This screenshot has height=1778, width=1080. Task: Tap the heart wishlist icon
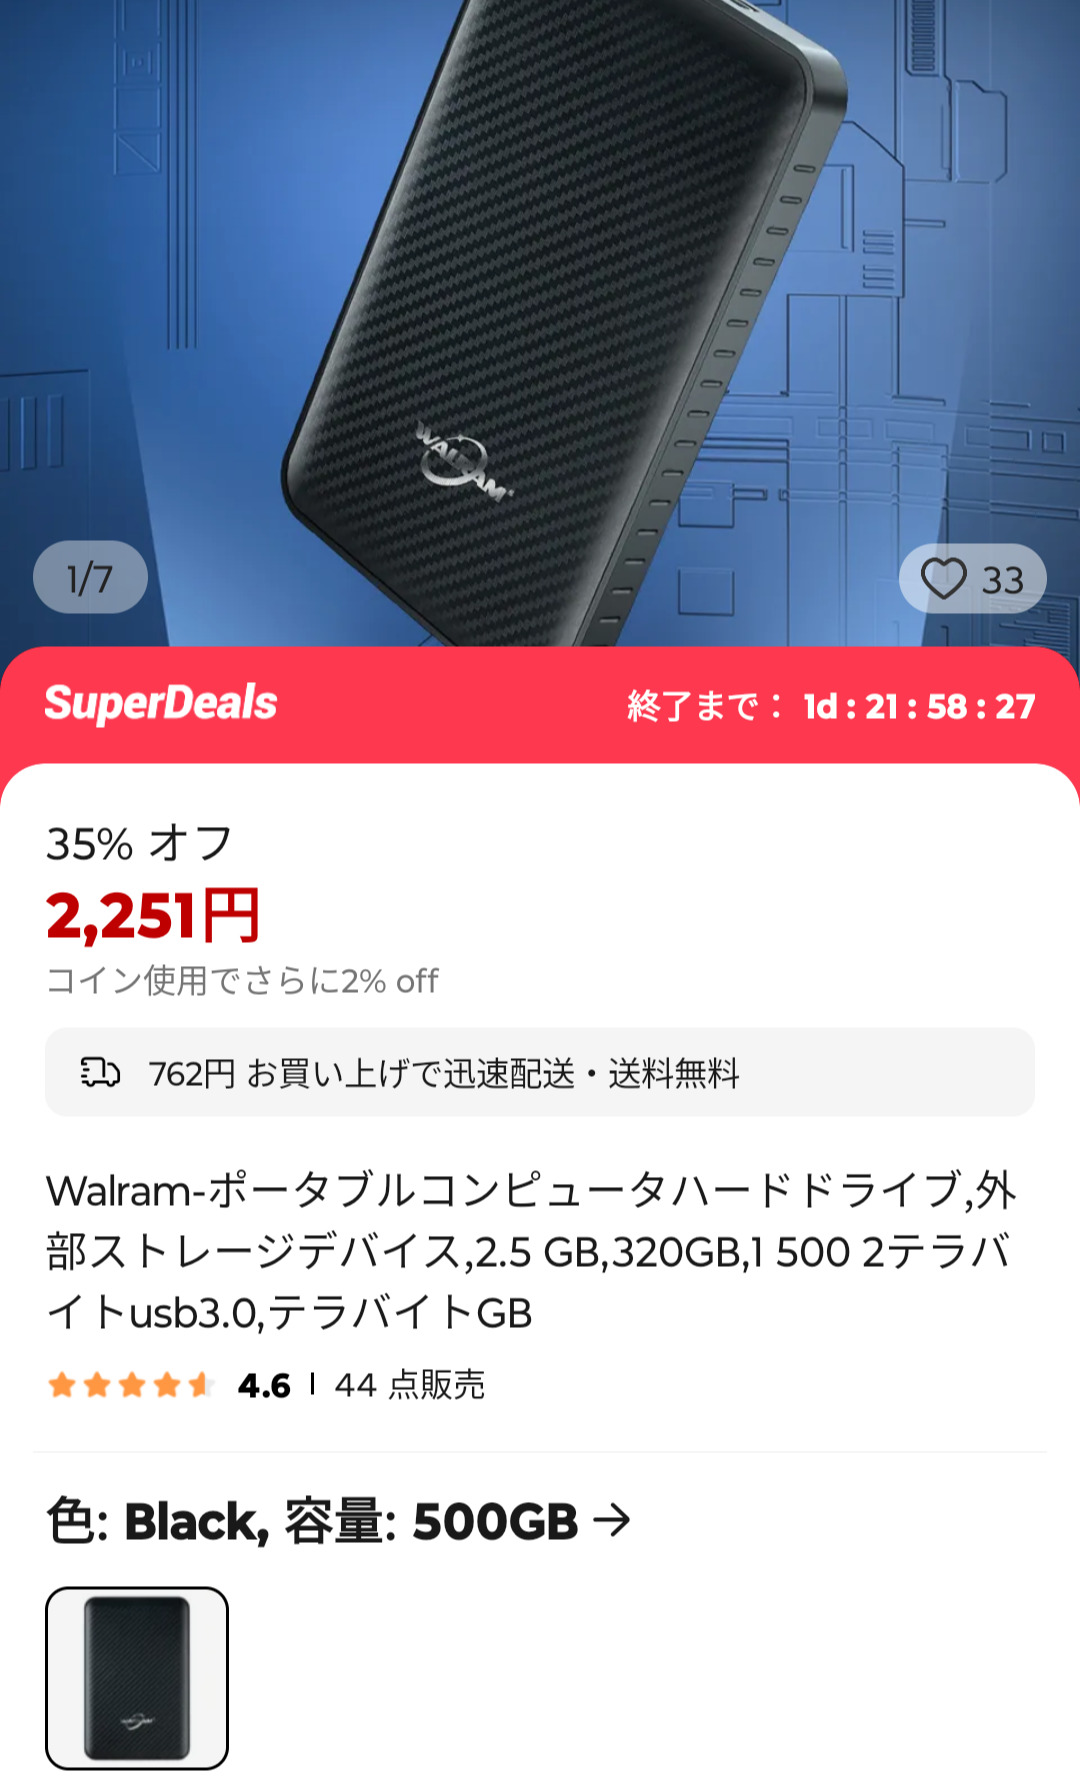click(x=943, y=579)
